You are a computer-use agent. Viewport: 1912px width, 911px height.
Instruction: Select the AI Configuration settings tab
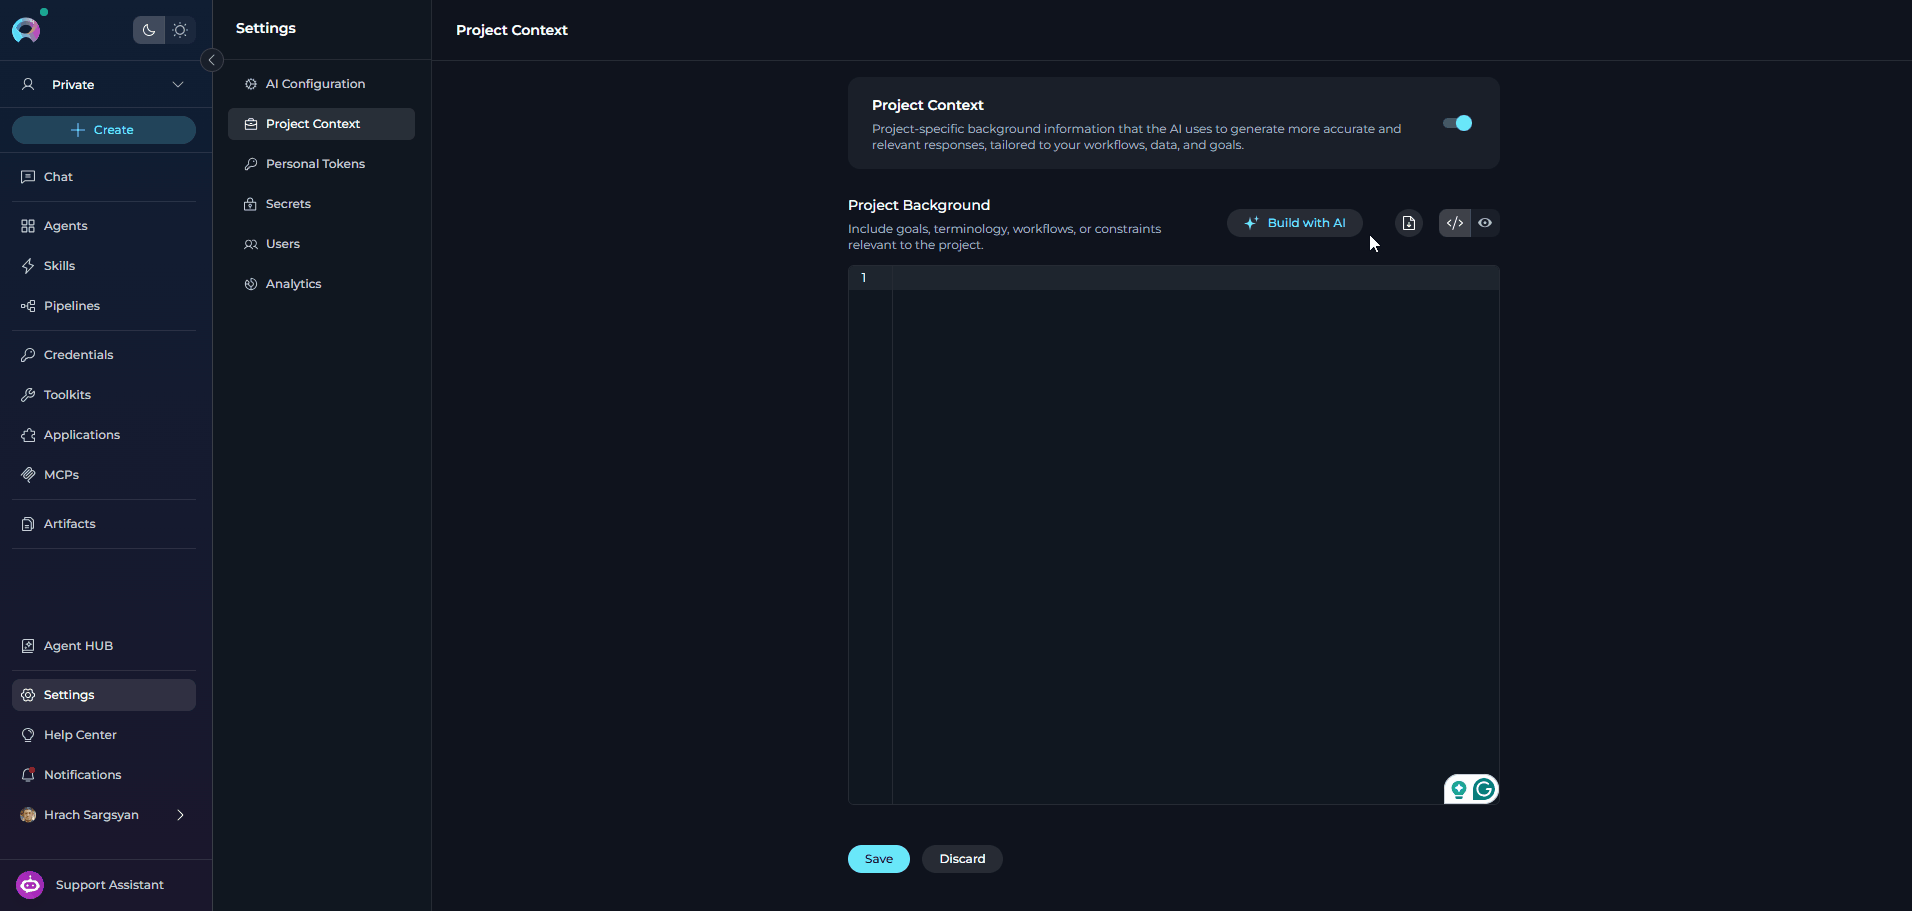(321, 84)
